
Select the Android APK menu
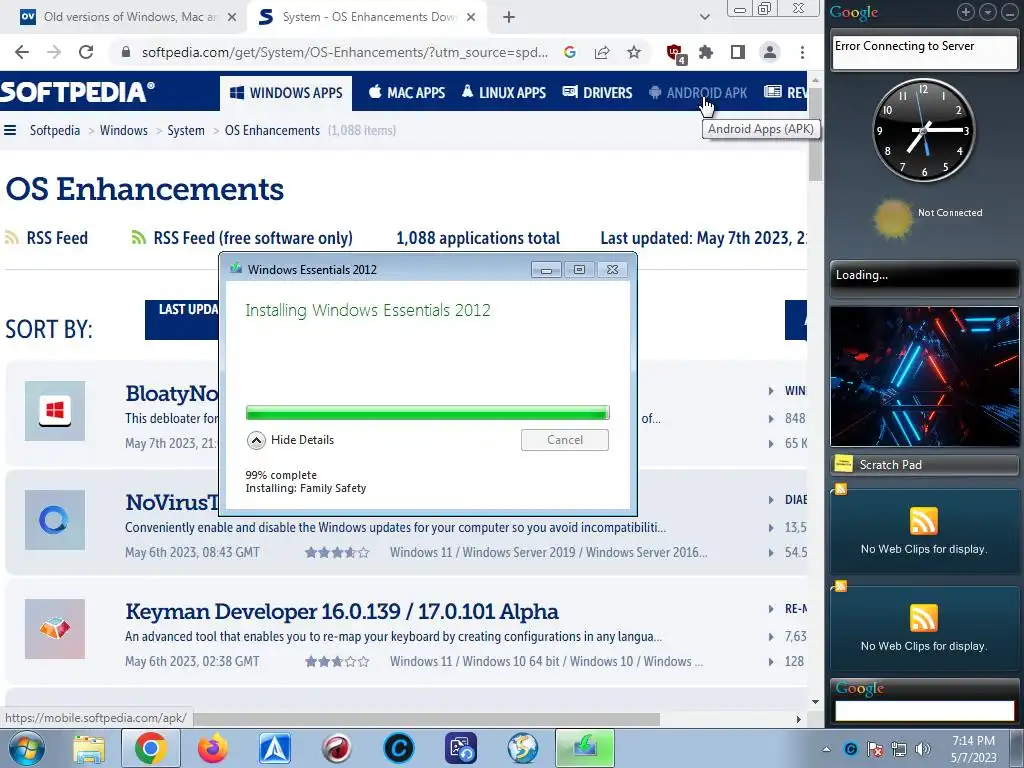698,93
